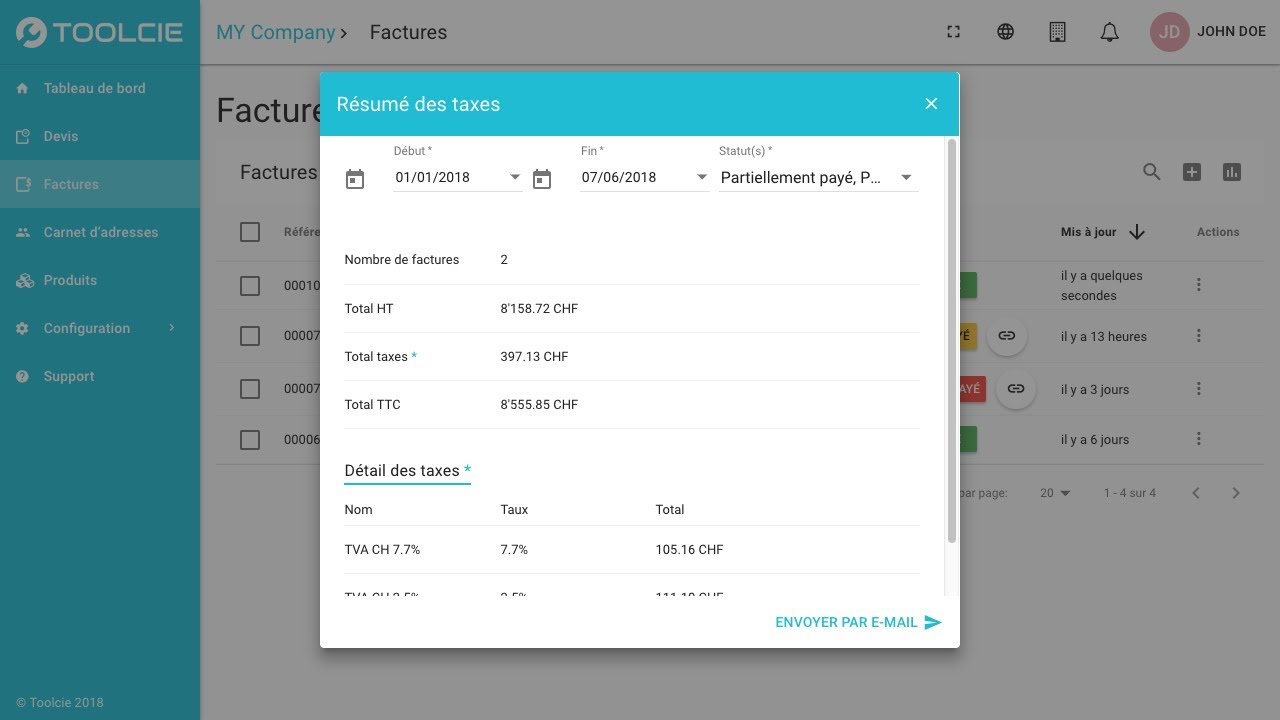
Task: Open the language globe icon
Action: (1005, 32)
